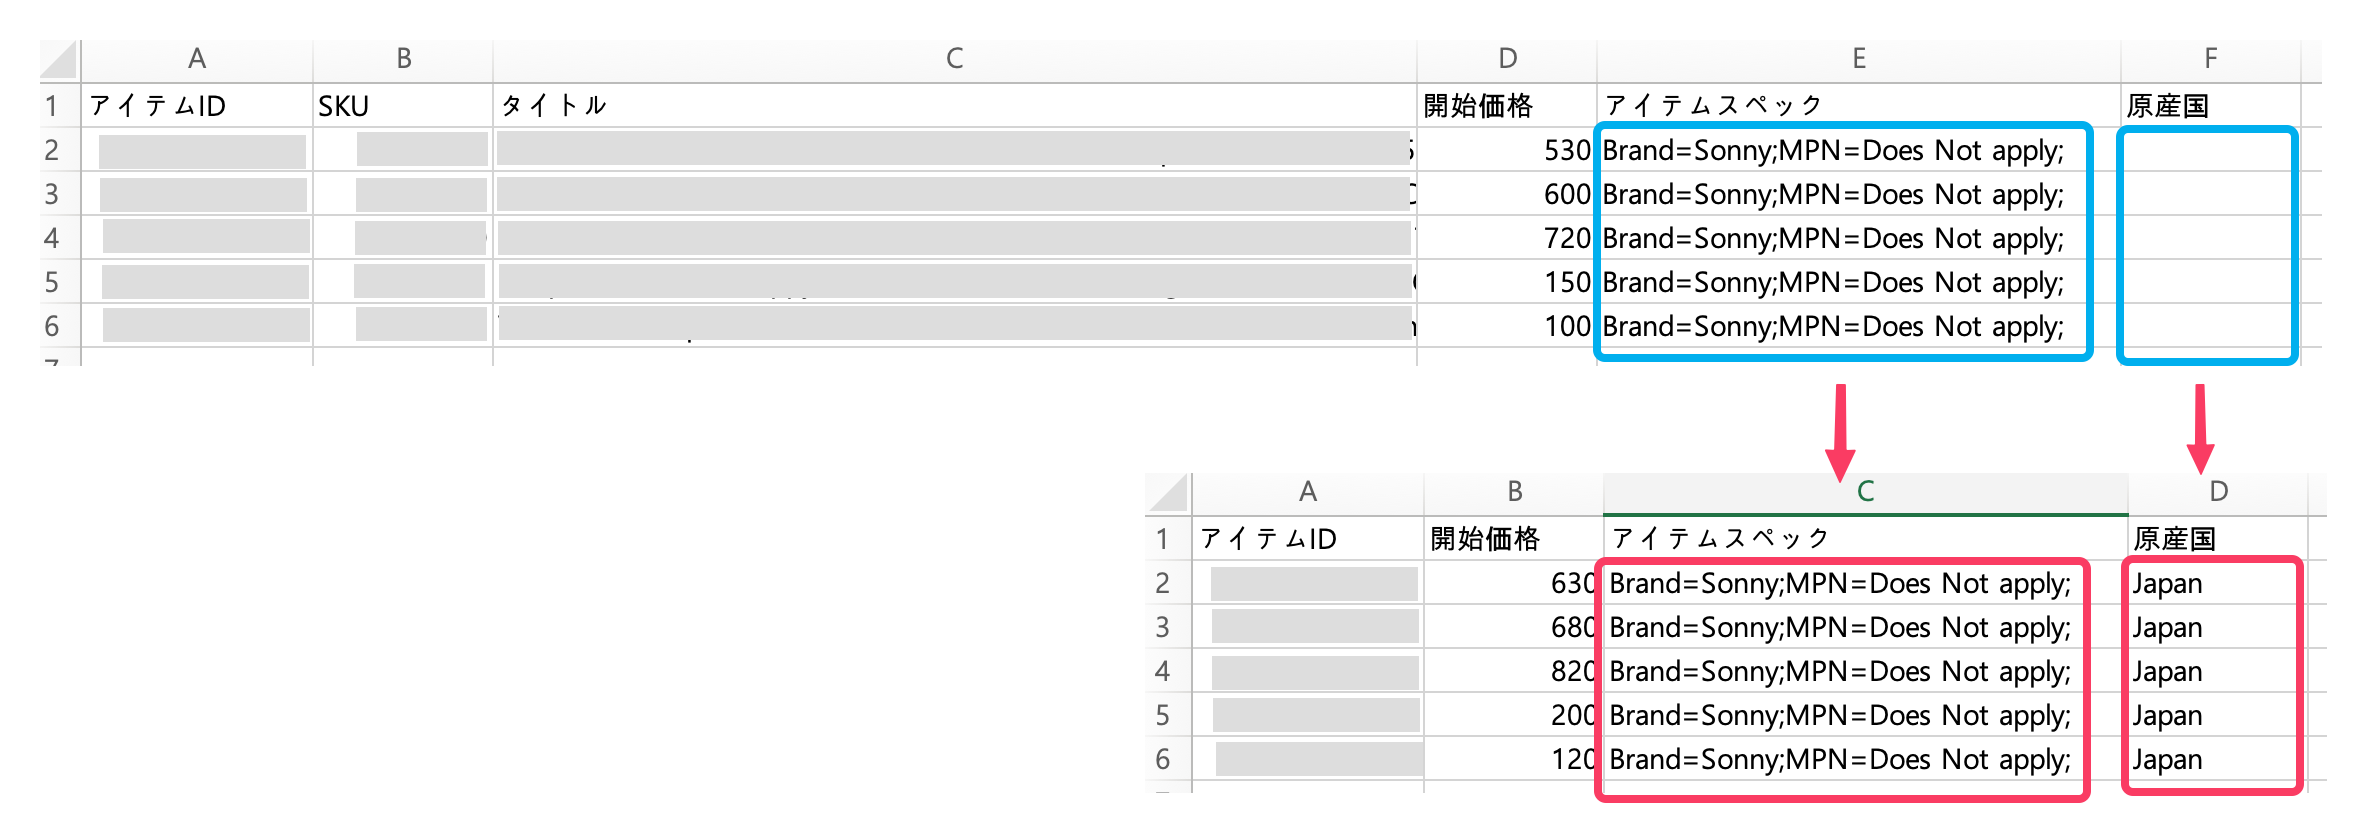Click the cell with value 820
This screenshot has width=2367, height=839.
[x=1513, y=672]
